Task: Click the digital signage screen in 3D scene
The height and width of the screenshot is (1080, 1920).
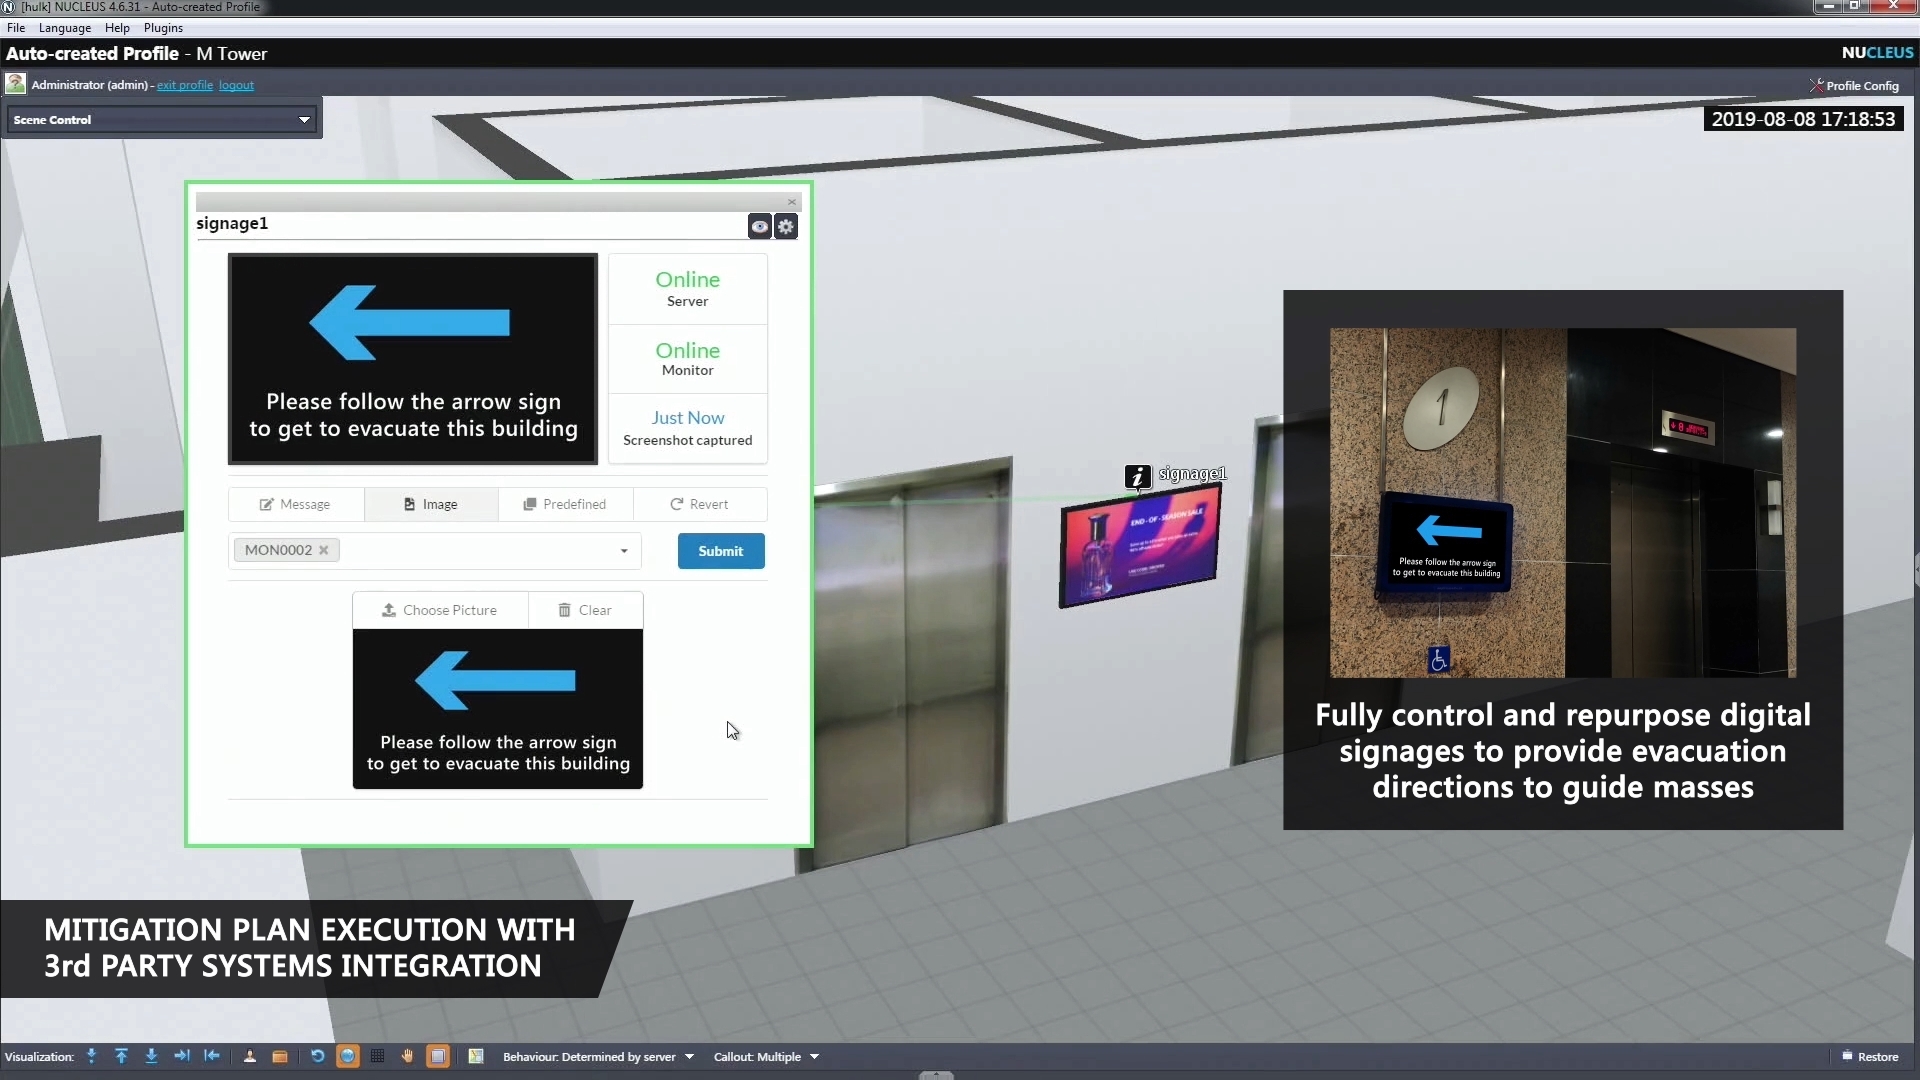Action: pos(1140,546)
